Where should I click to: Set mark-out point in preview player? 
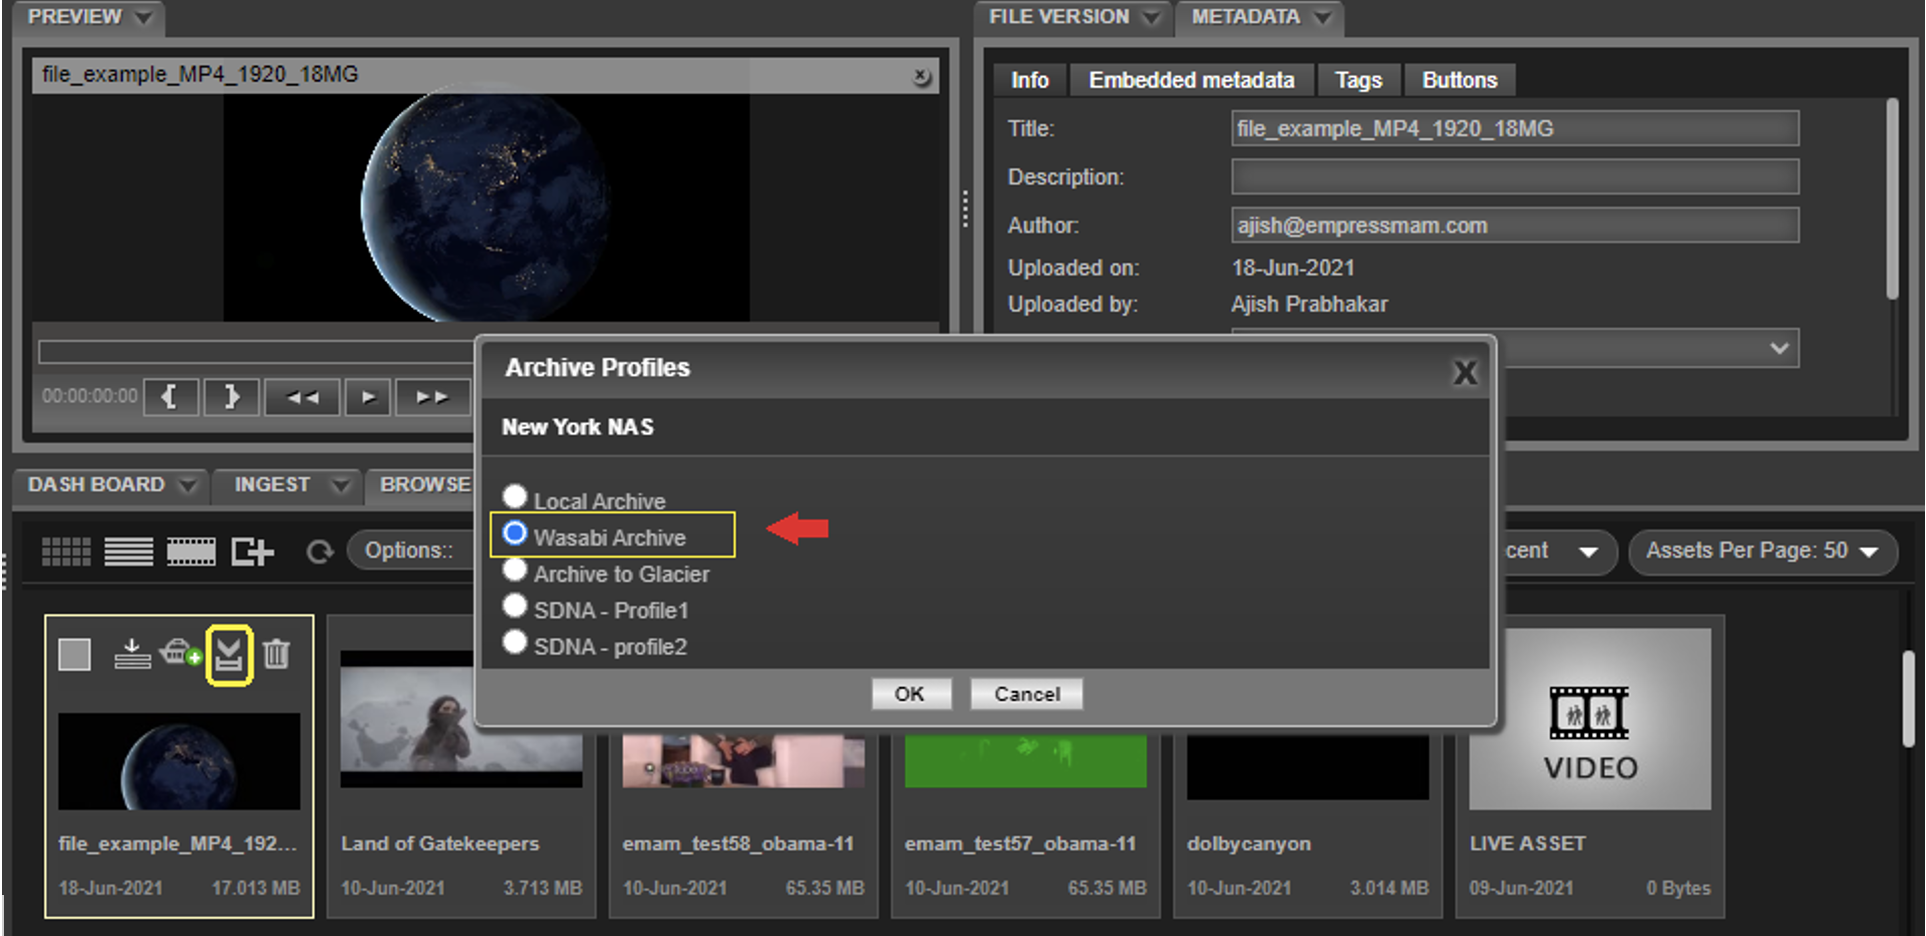coord(232,397)
